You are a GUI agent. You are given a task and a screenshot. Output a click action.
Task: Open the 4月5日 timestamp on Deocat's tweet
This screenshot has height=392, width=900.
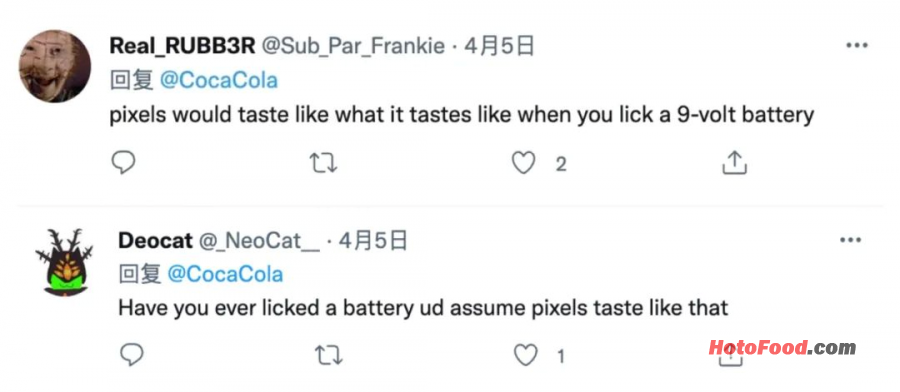pyautogui.click(x=373, y=241)
